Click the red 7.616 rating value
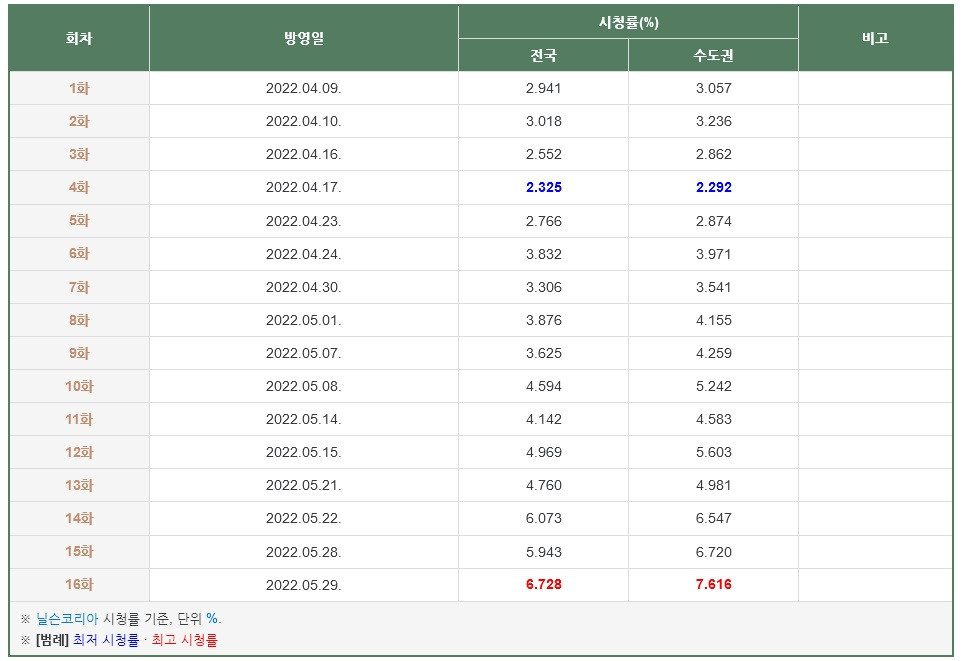 (x=713, y=584)
